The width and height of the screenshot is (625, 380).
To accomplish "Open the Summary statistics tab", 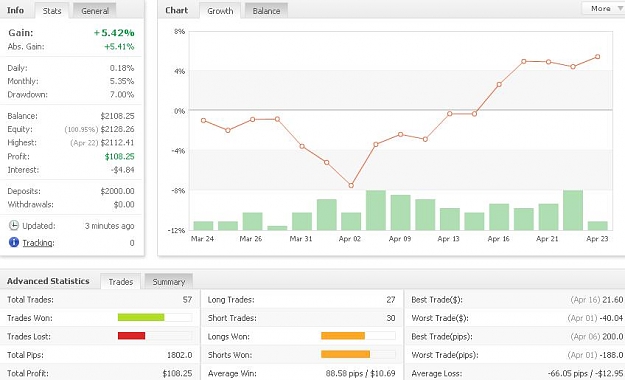I will [x=169, y=282].
